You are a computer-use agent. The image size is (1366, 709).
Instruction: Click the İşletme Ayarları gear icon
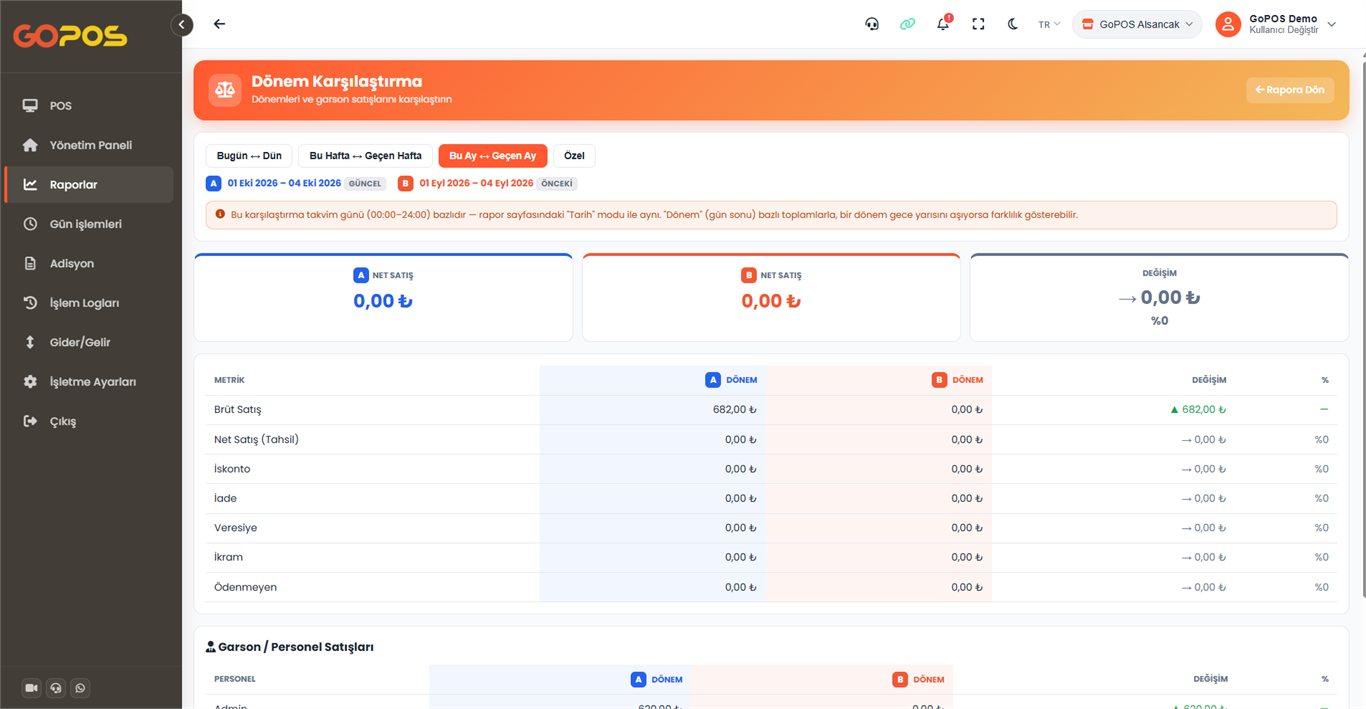(30, 382)
